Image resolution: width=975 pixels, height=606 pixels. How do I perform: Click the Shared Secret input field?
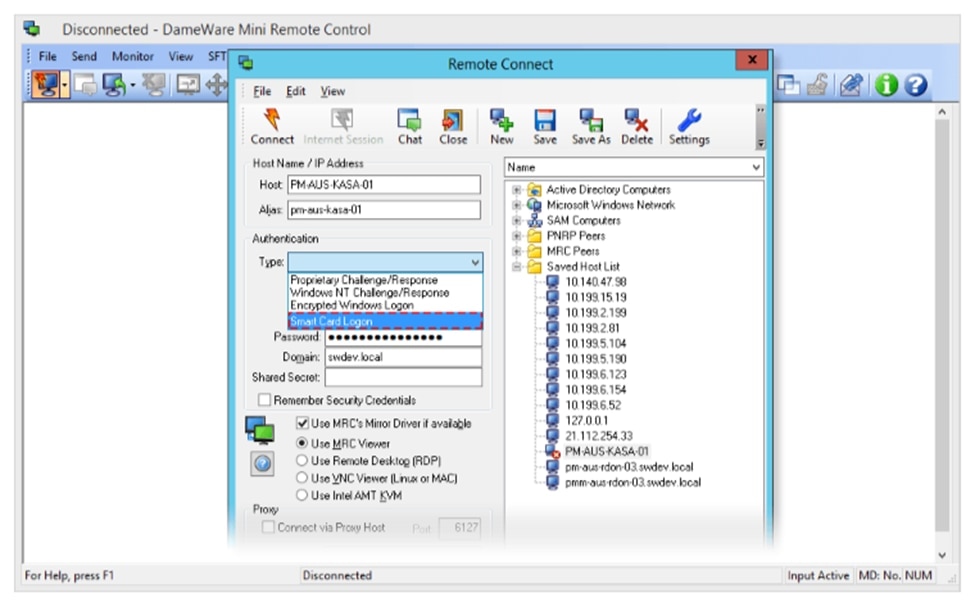point(403,377)
